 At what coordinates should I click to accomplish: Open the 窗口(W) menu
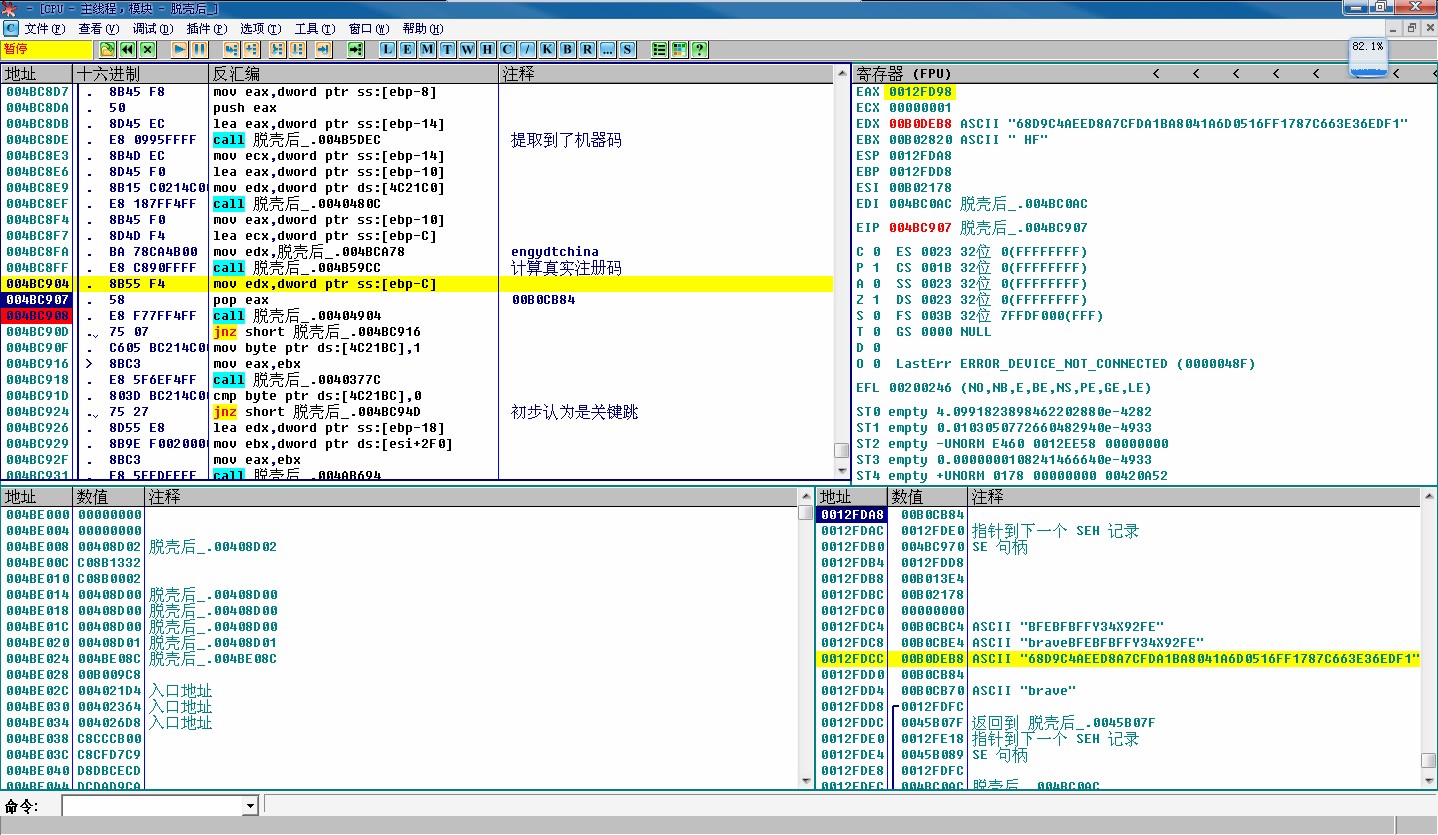(x=369, y=29)
